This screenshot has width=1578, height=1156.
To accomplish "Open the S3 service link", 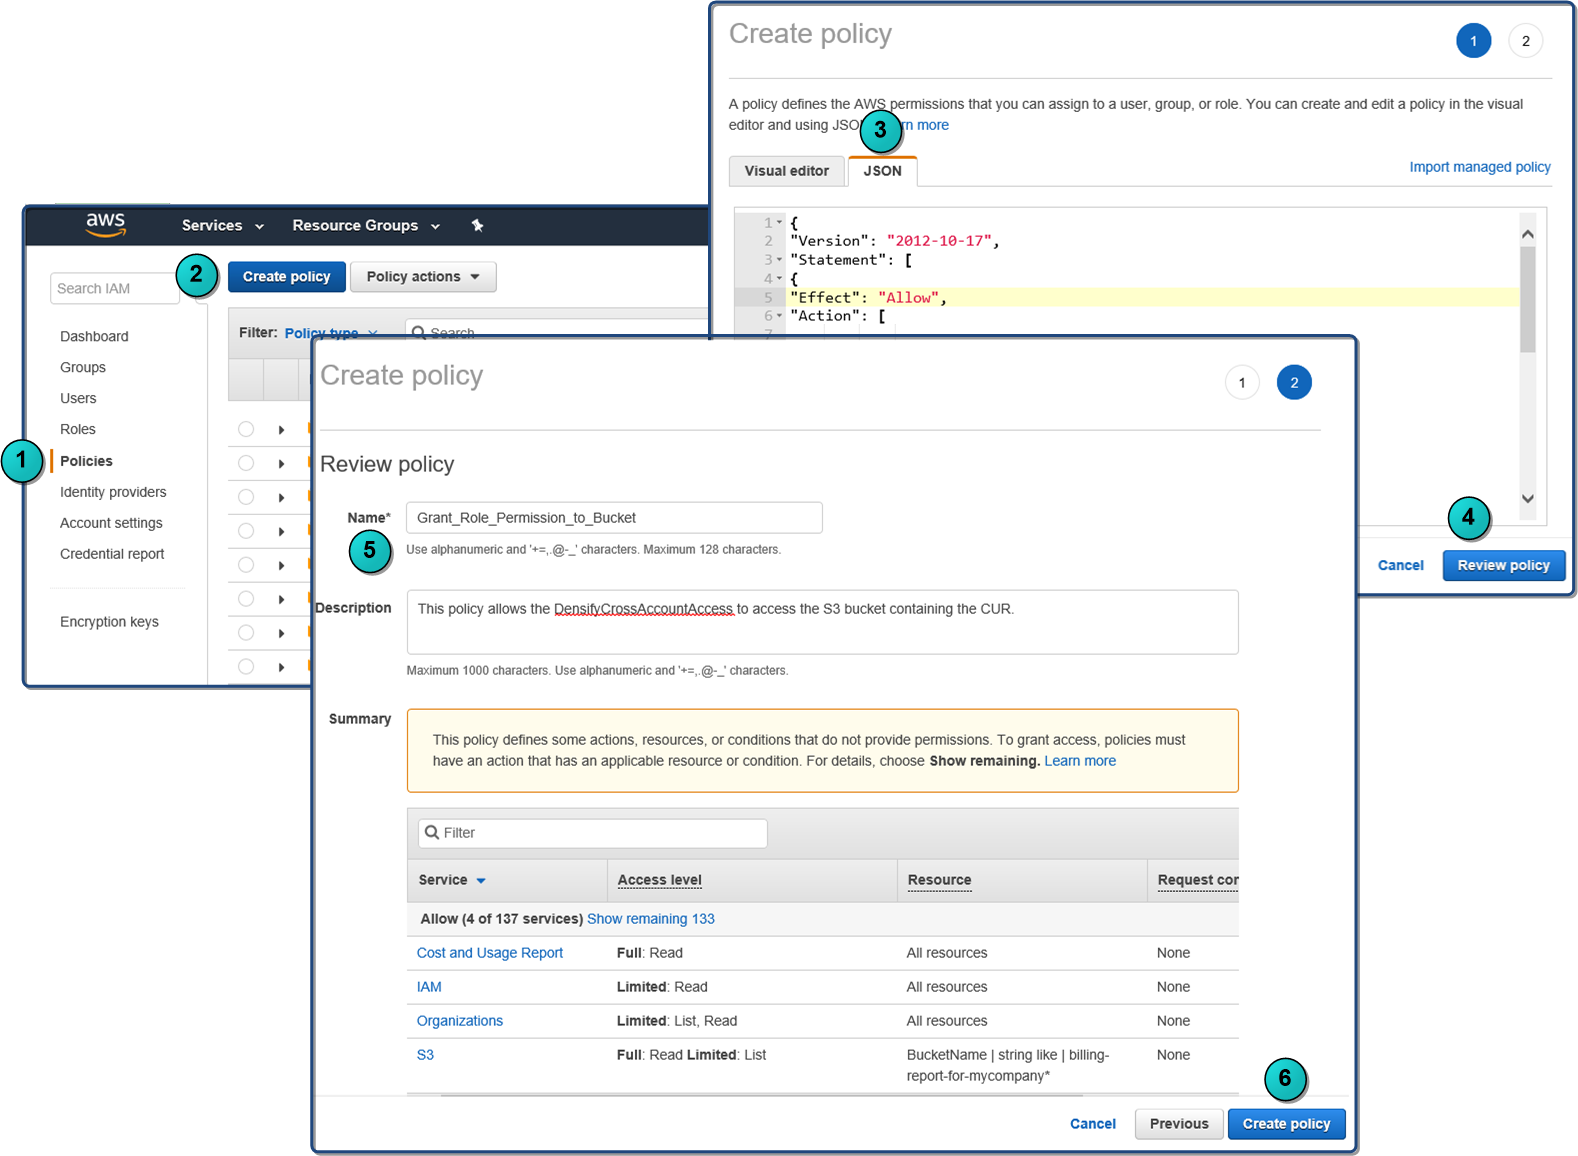I will (425, 1055).
